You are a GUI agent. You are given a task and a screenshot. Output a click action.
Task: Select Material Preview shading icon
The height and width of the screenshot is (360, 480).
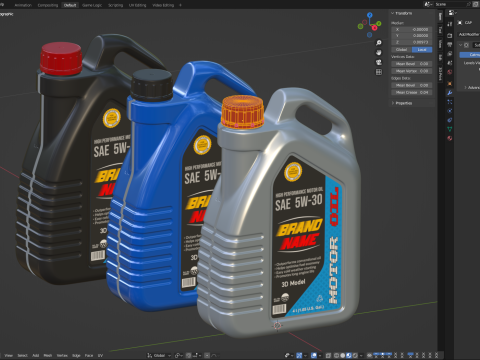(349, 355)
